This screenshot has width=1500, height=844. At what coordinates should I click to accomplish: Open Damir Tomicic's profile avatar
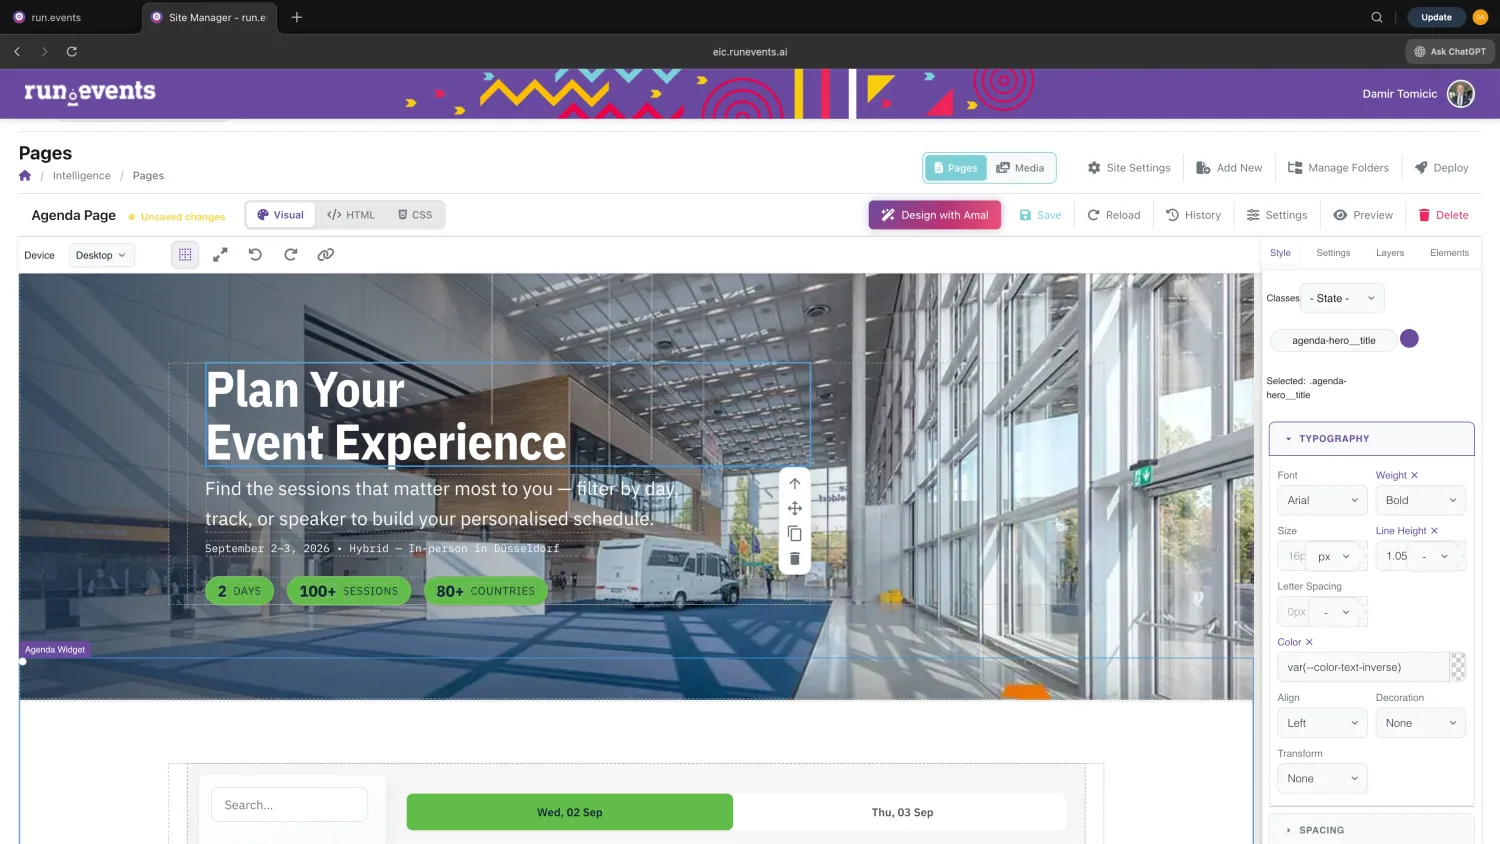point(1461,94)
